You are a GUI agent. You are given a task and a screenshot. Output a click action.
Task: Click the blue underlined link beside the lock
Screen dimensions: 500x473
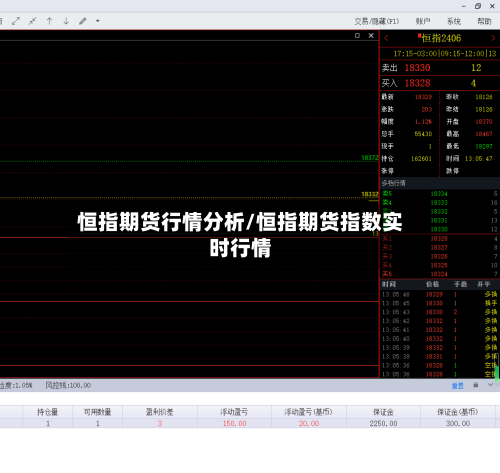(457, 386)
